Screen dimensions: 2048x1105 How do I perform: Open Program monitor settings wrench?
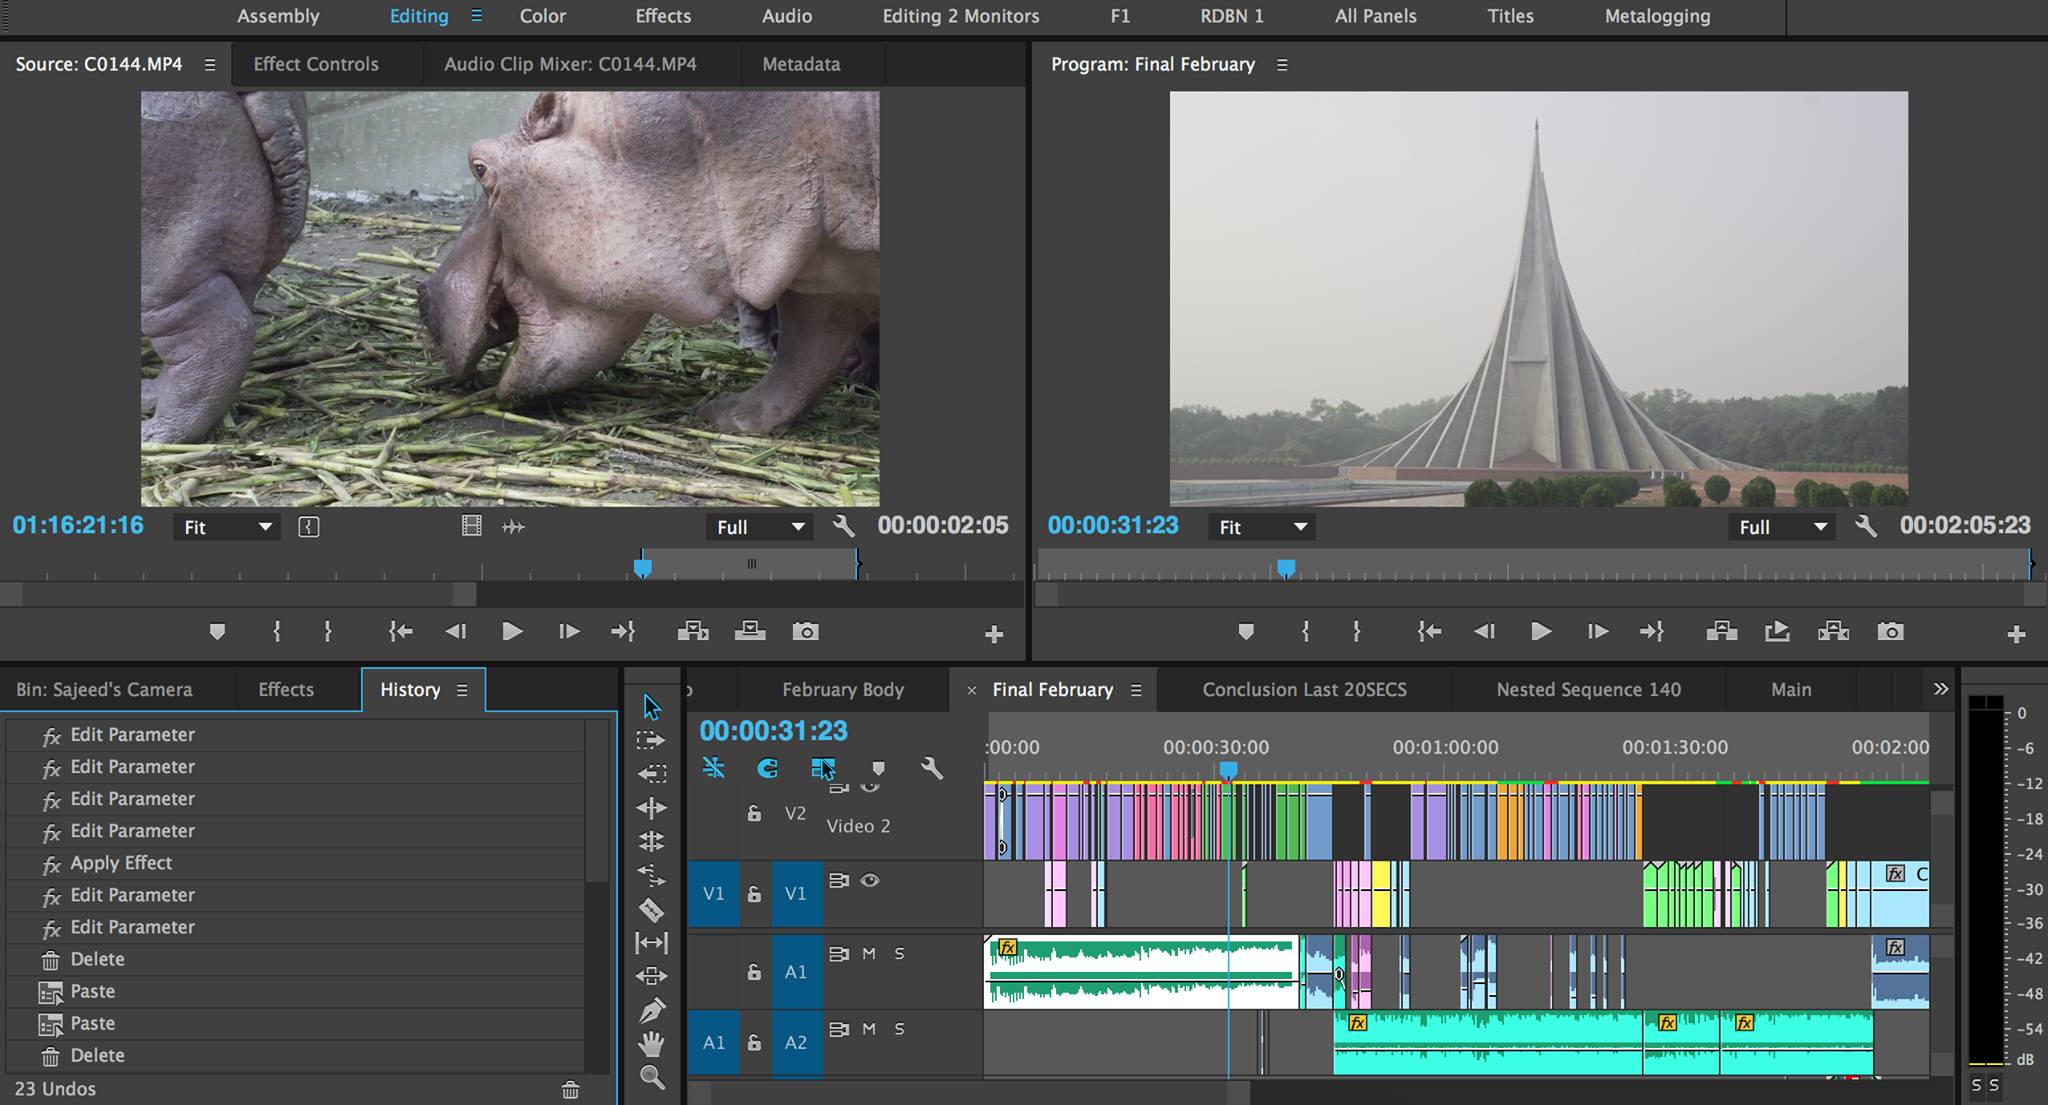(x=1866, y=526)
